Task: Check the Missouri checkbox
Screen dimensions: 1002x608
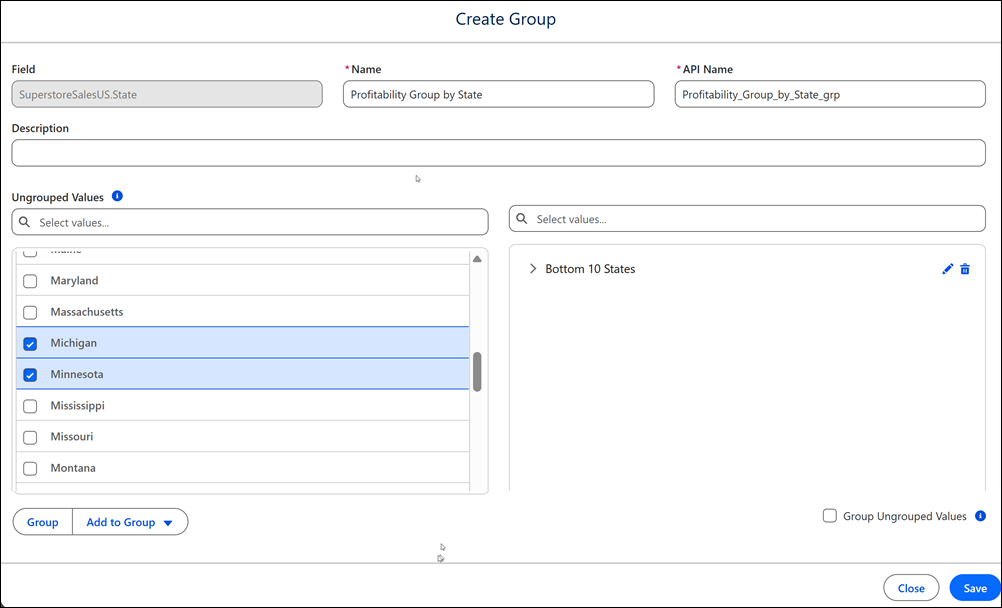Action: coord(30,437)
